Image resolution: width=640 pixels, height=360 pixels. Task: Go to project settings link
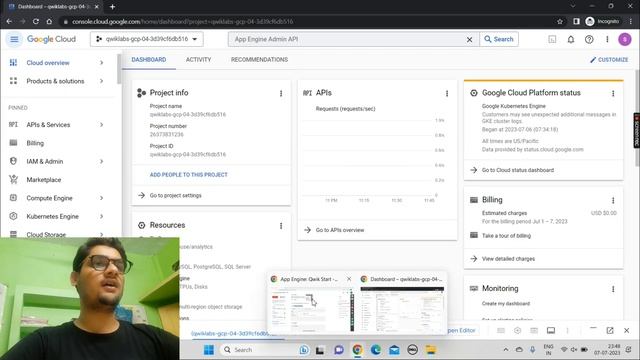[176, 196]
